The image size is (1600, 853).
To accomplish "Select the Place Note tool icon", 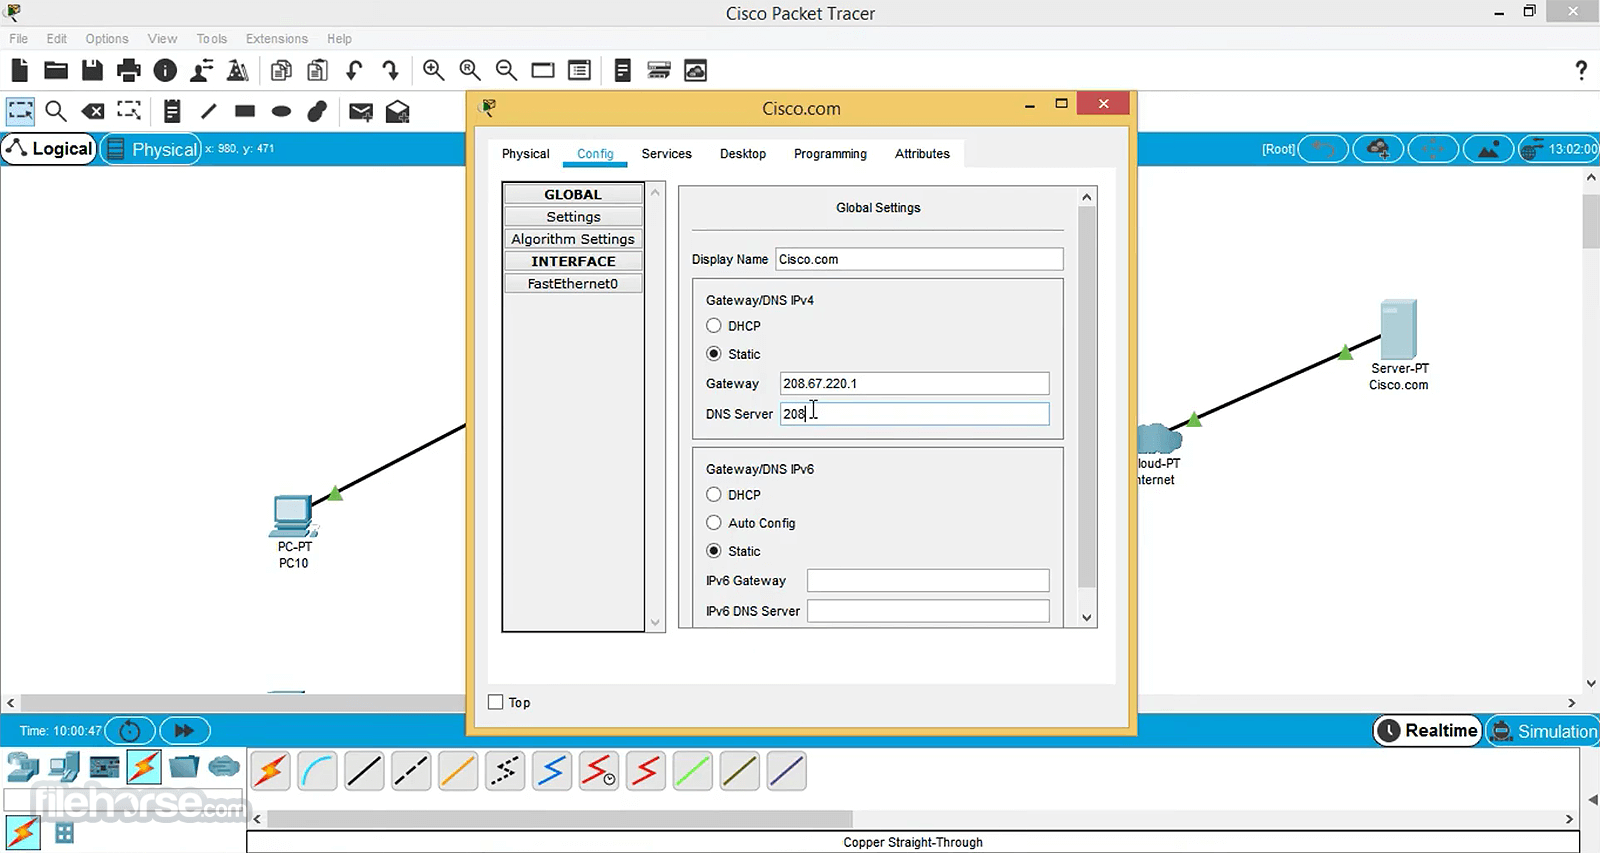I will pos(172,111).
